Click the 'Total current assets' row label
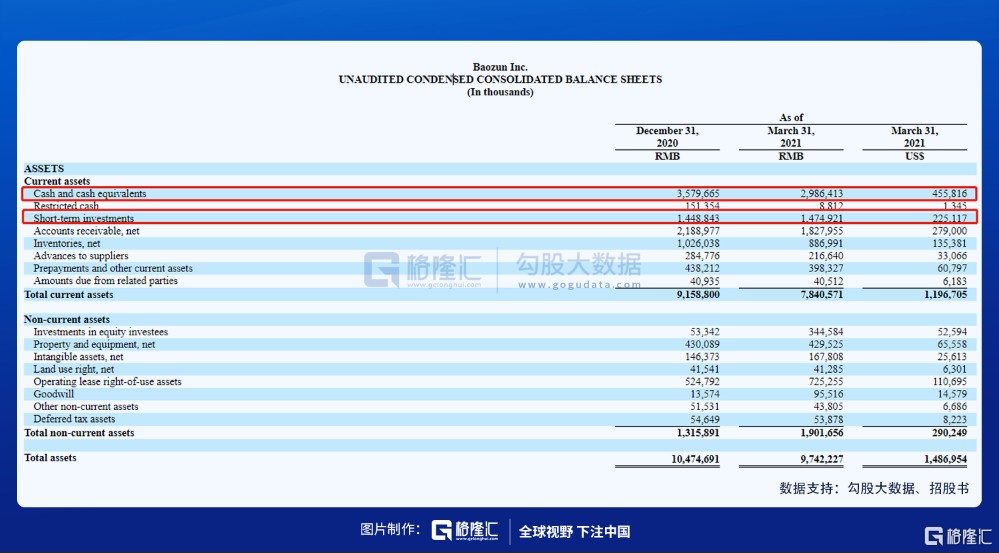The width and height of the screenshot is (999, 553). click(x=69, y=295)
